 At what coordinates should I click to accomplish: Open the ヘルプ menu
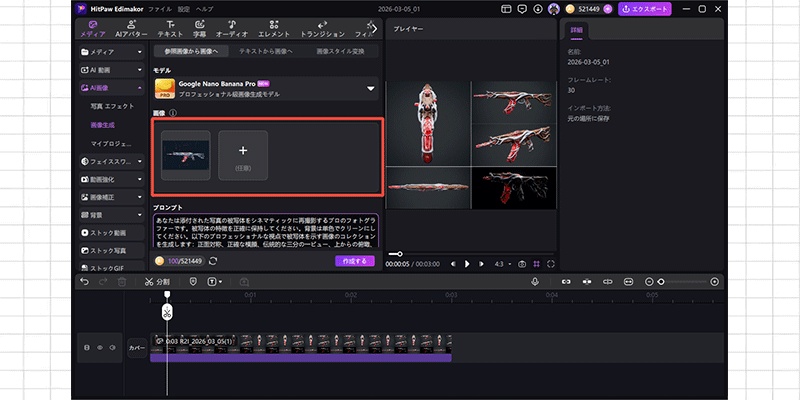coord(205,9)
